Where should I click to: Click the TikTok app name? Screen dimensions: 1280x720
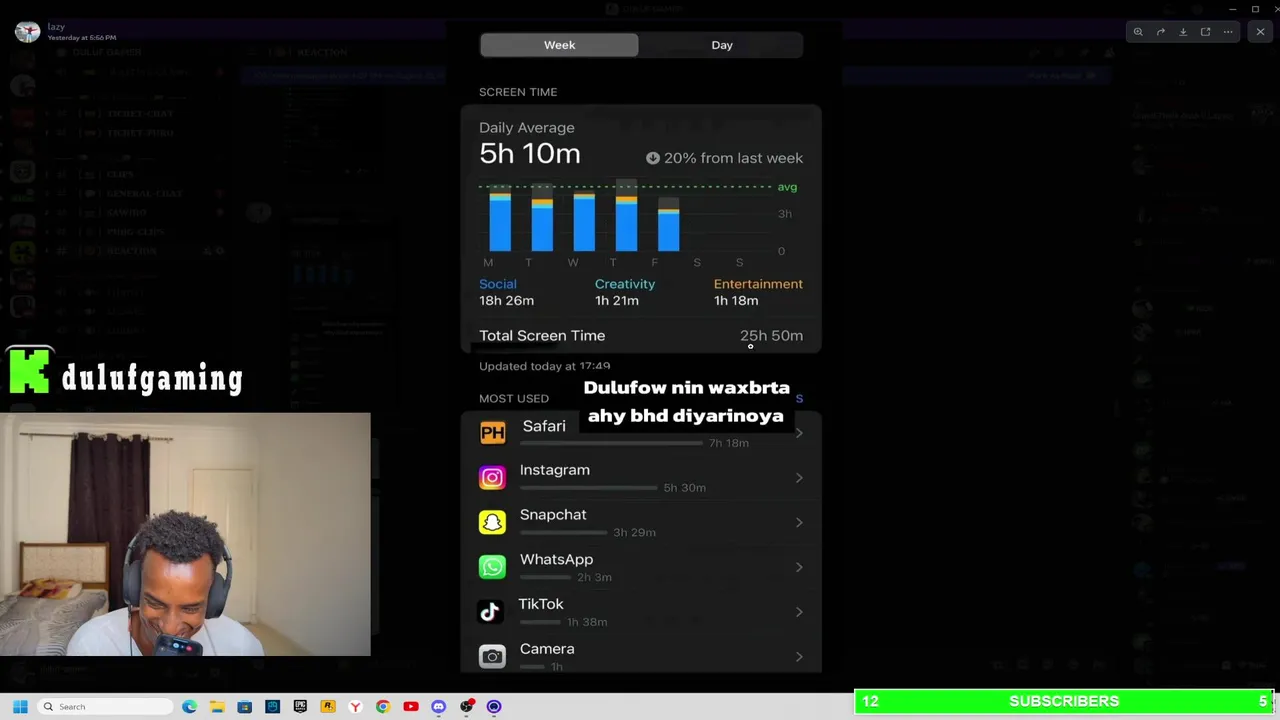pos(541,604)
